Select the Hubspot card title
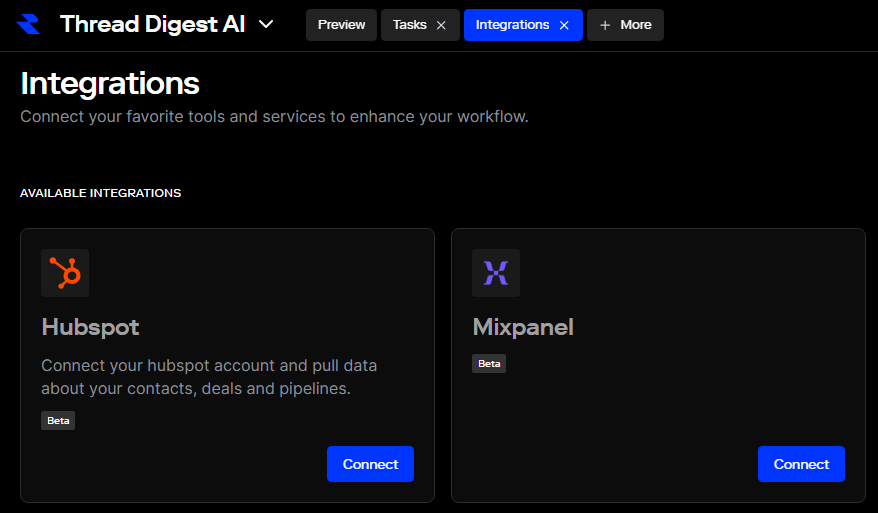This screenshot has height=513, width=878. (x=90, y=327)
